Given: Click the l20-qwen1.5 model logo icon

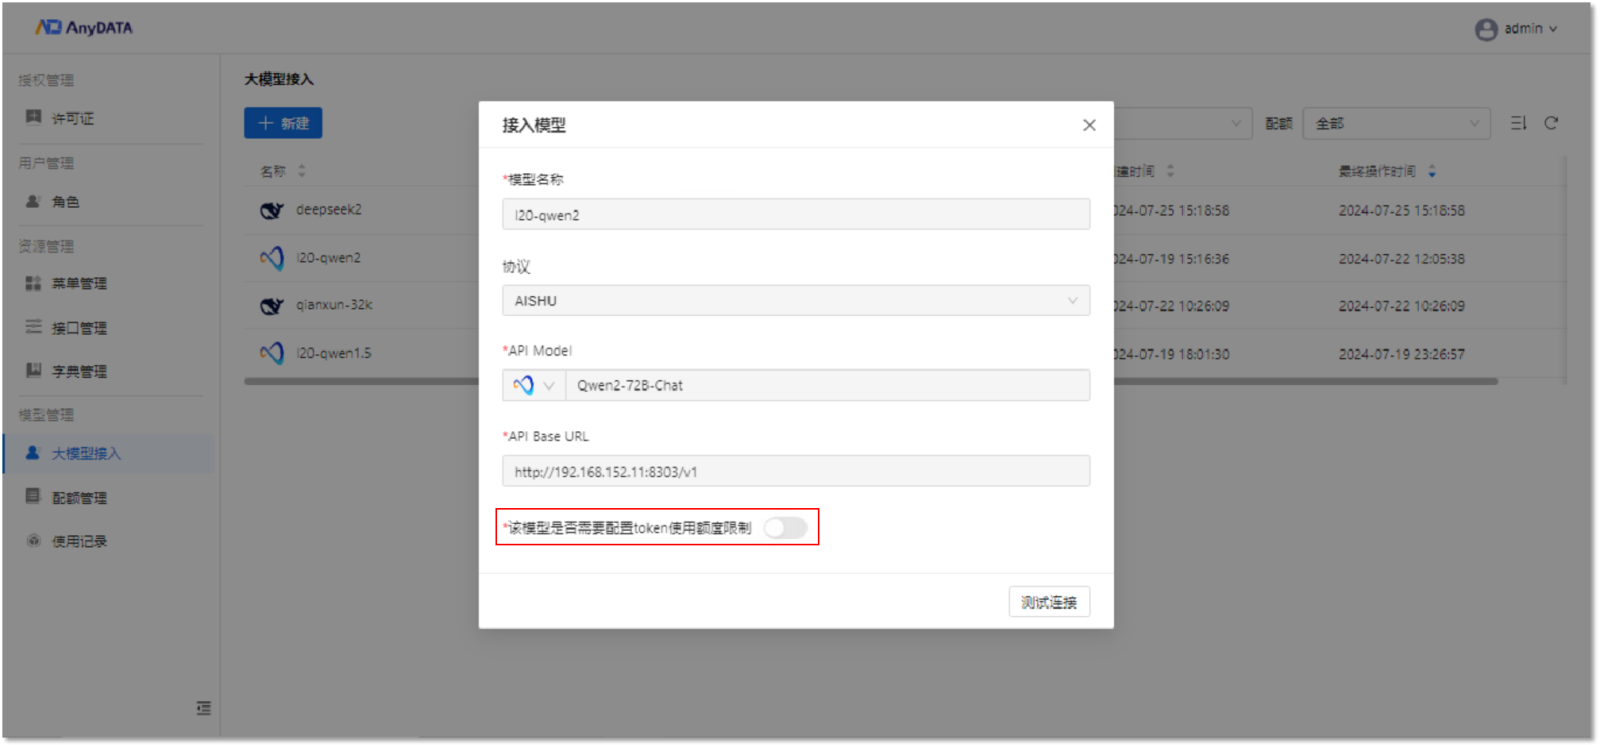Looking at the screenshot, I should click(x=271, y=353).
